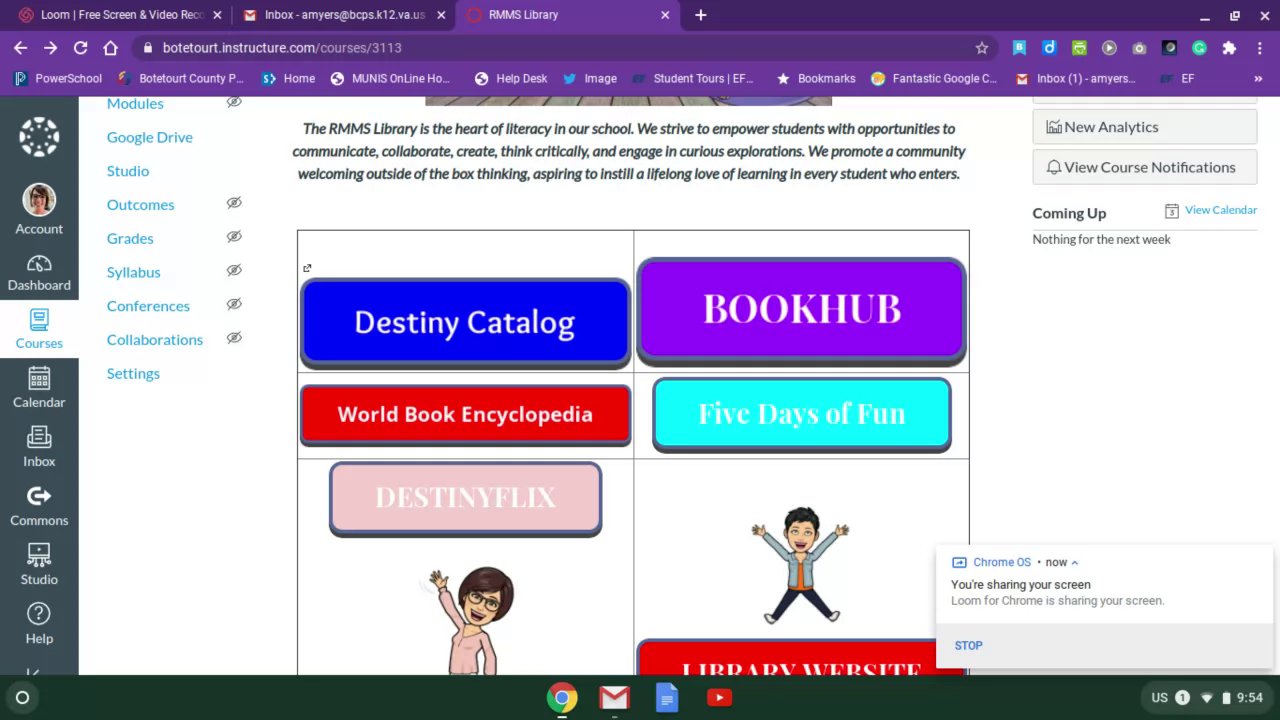Screen dimensions: 1280x720
Task: Click the green Grammarly extension icon
Action: point(1199,48)
